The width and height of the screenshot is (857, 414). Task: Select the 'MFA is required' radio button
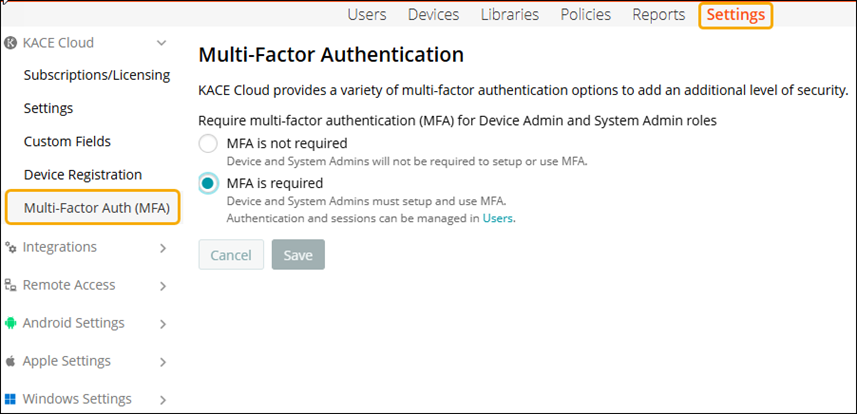click(208, 183)
